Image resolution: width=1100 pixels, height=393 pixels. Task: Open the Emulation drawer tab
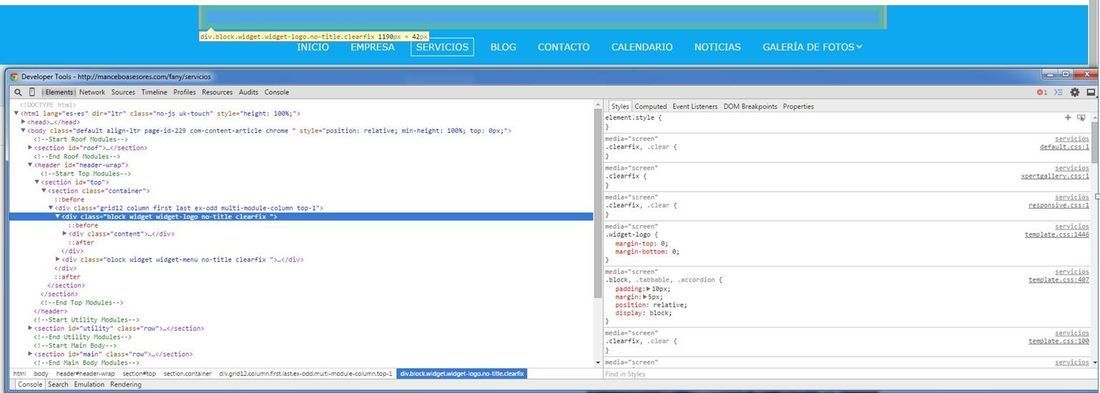pos(89,385)
